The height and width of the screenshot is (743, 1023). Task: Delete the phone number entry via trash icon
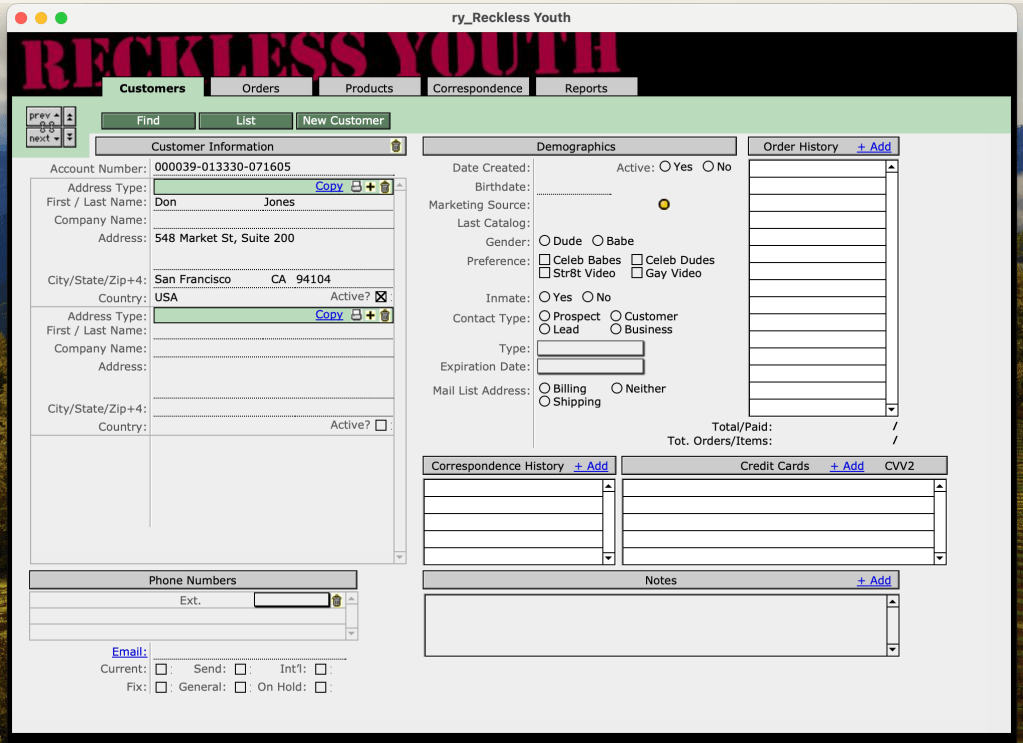coord(337,599)
